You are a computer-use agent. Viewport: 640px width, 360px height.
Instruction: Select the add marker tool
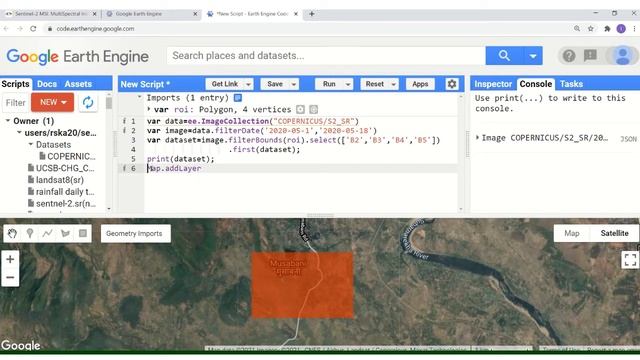pos(30,233)
